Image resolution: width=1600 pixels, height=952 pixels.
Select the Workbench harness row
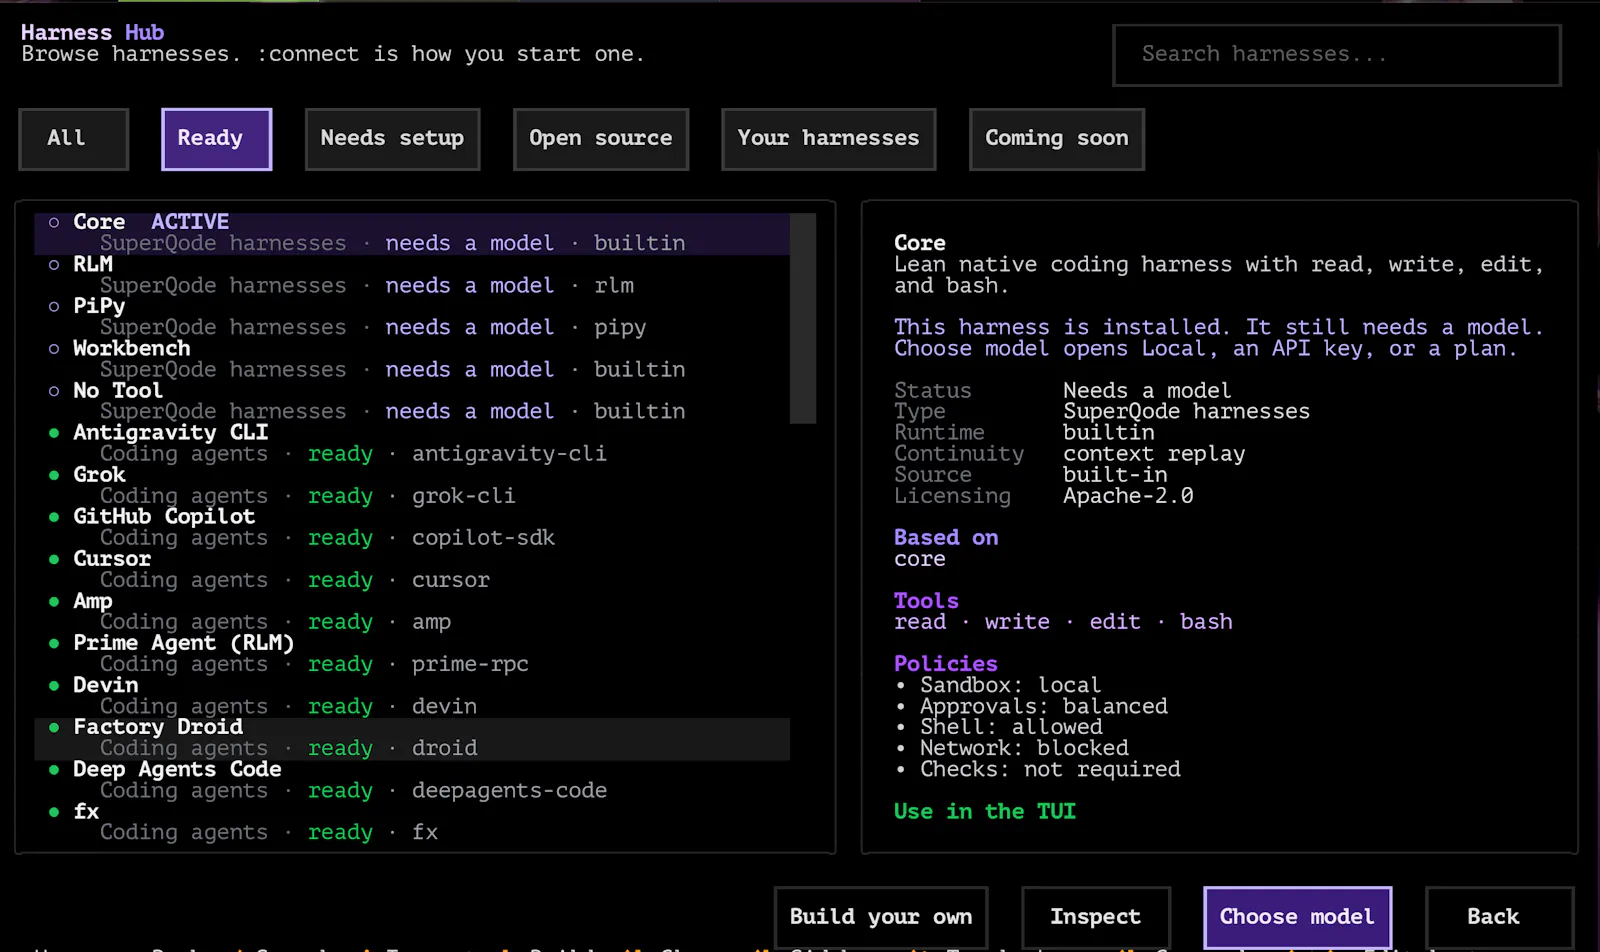coord(412,359)
